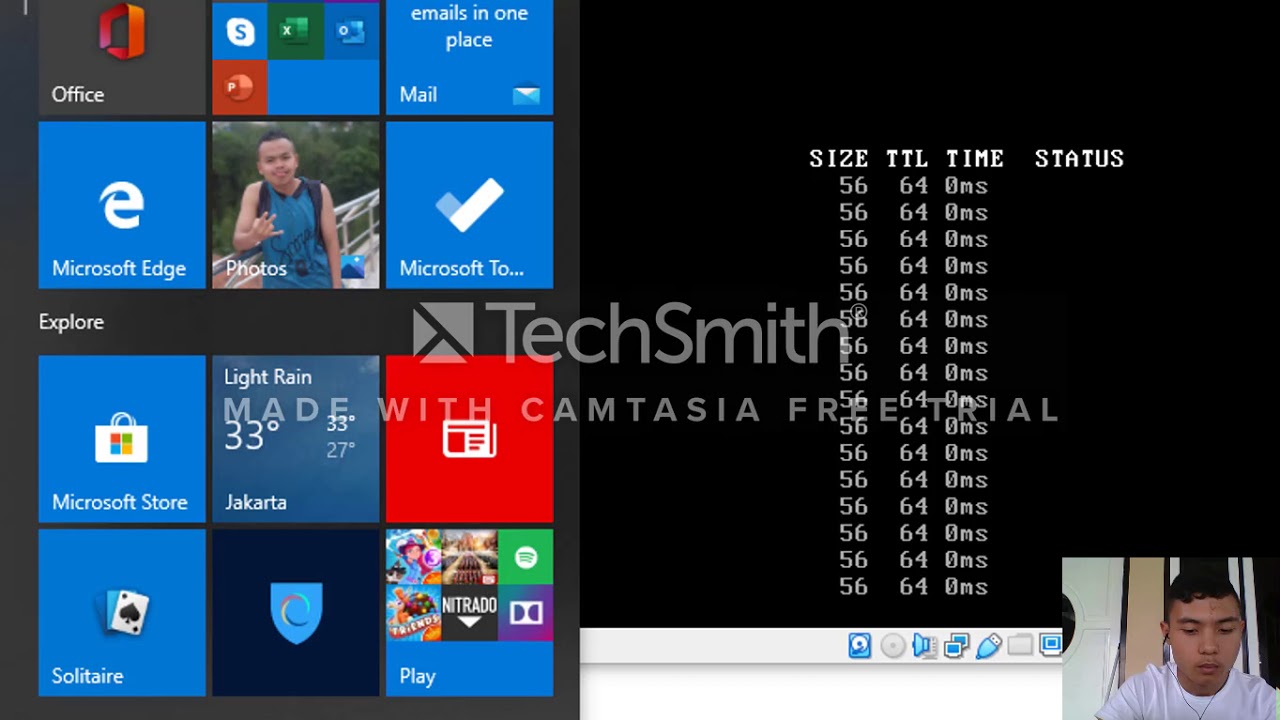Screen dimensions: 1280x720
Task: Click the VirtualBox USB devices status icon
Action: (988, 646)
